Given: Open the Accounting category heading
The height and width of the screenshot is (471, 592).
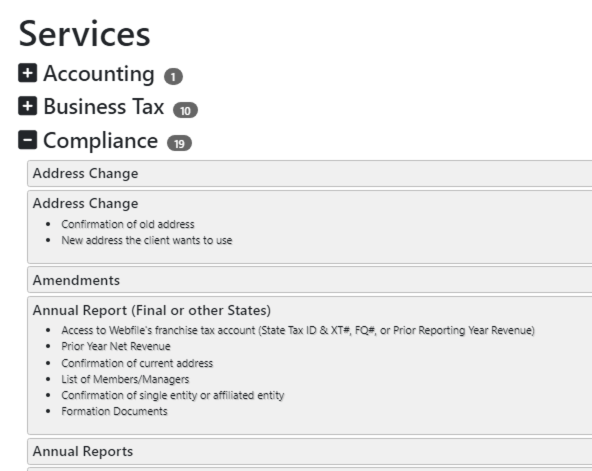Looking at the screenshot, I should click(99, 73).
